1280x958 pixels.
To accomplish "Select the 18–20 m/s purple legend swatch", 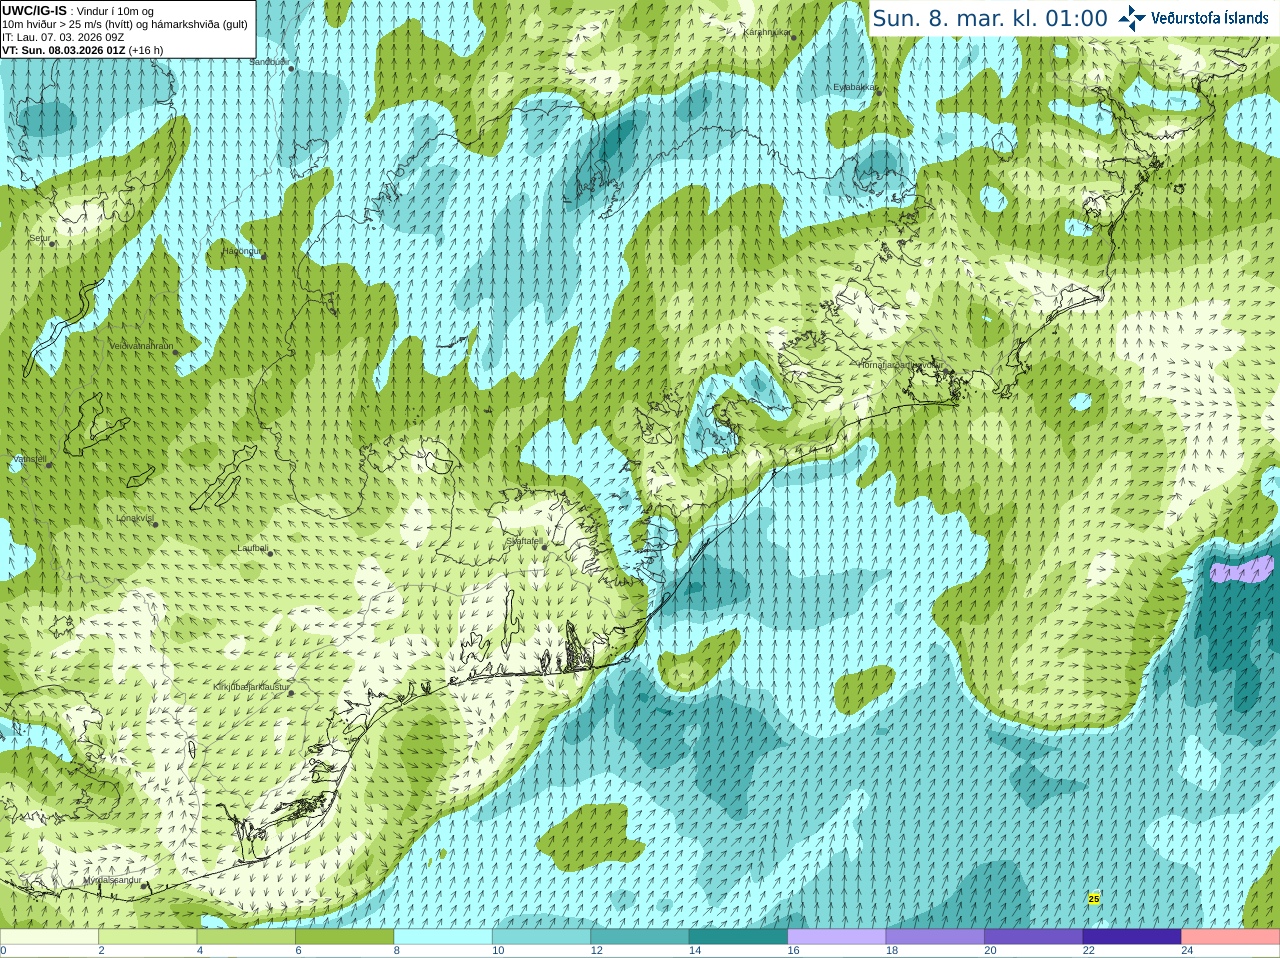I will tap(935, 937).
